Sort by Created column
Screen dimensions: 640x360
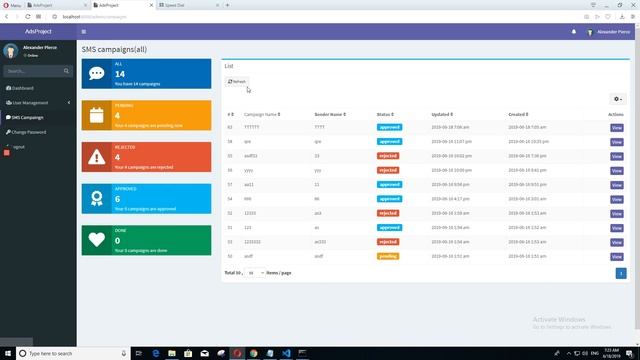click(518, 115)
